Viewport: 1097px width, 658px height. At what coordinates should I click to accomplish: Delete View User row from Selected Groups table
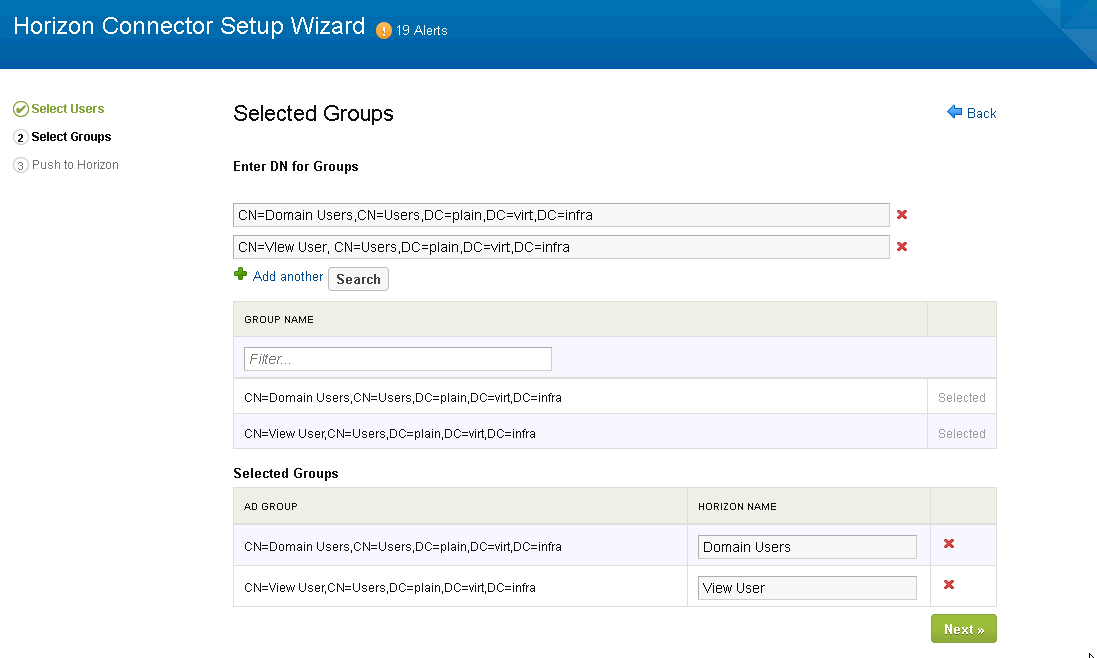point(948,585)
